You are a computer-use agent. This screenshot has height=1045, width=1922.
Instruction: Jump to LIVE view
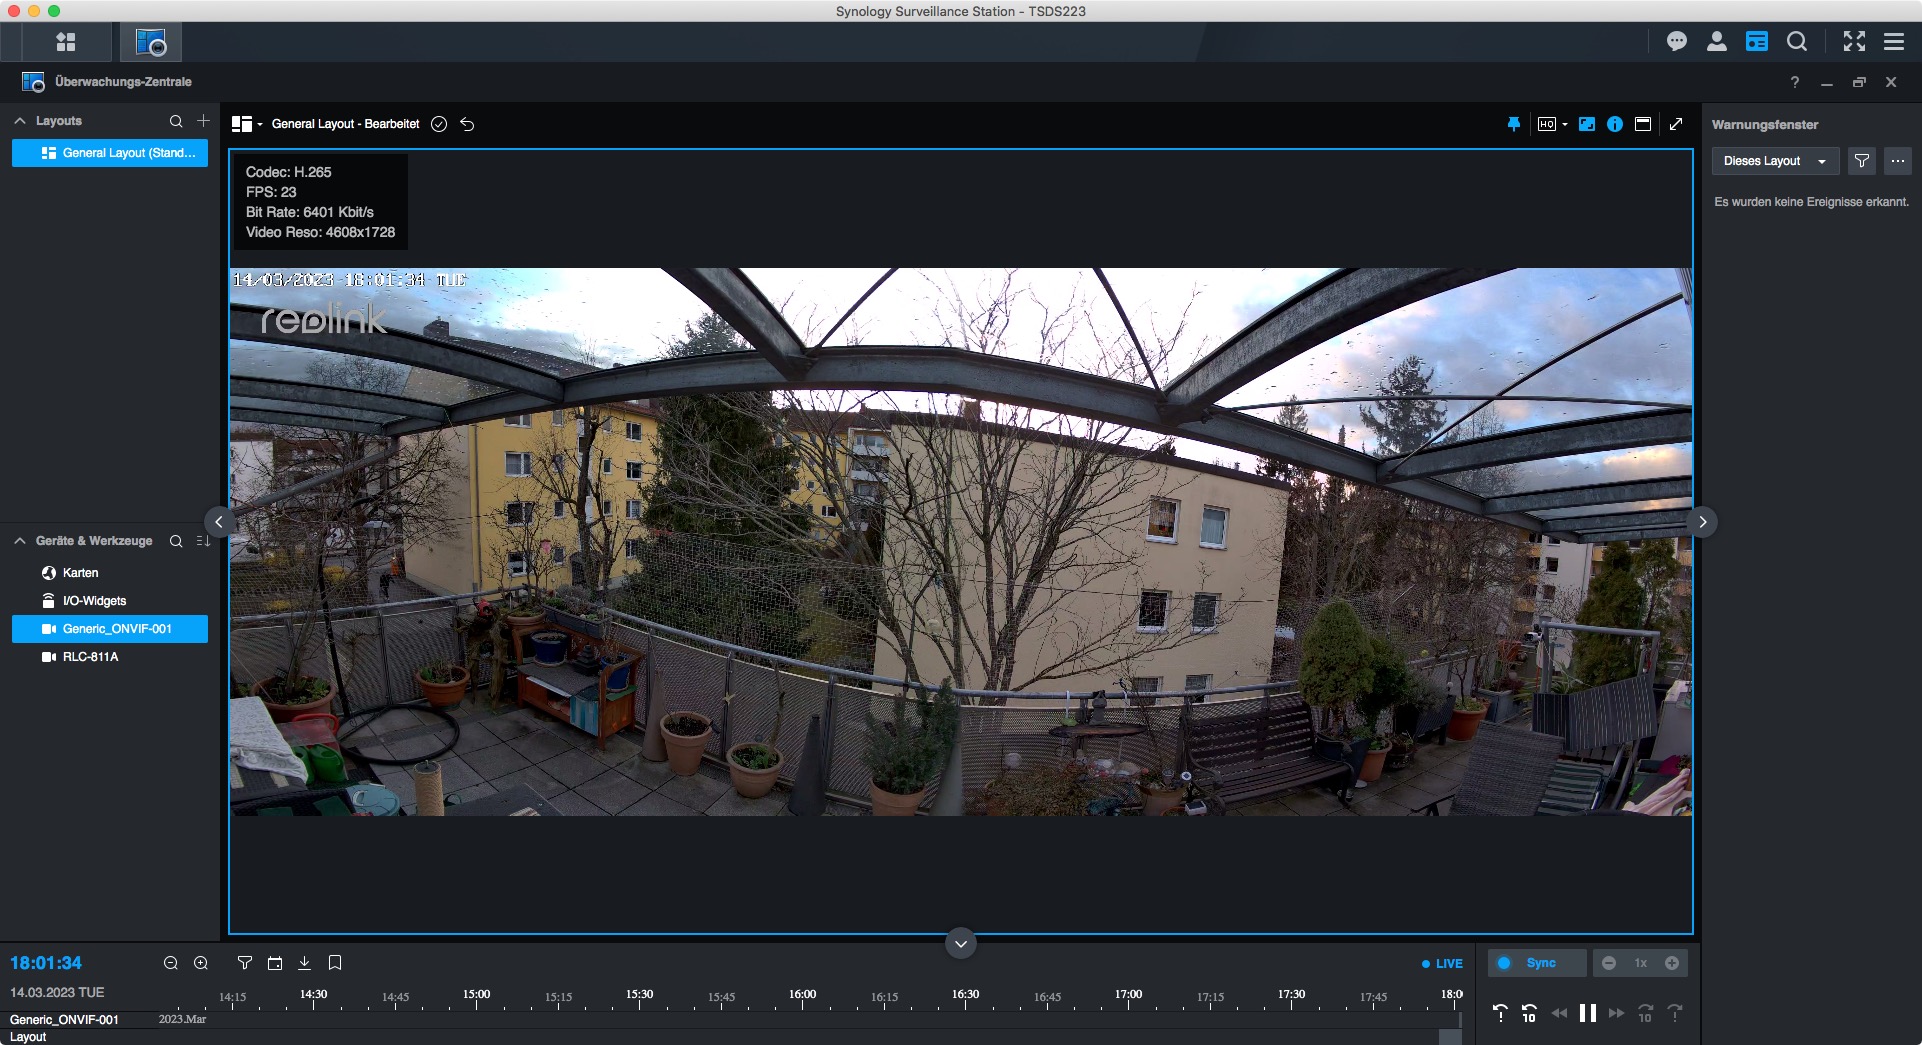click(x=1442, y=964)
